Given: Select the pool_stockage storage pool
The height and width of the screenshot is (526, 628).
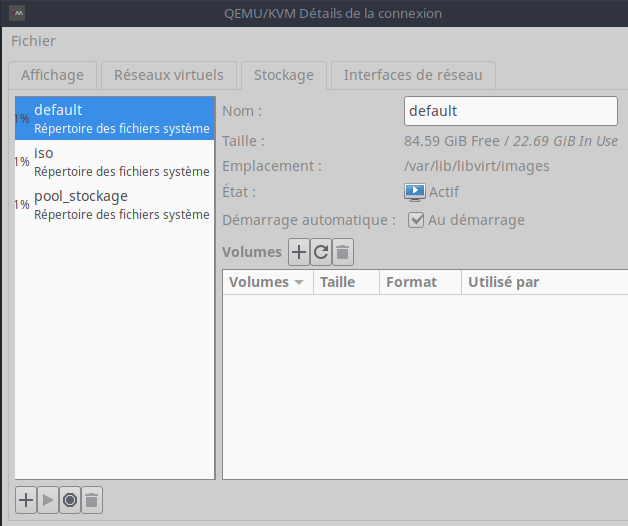Looking at the screenshot, I should coord(115,205).
